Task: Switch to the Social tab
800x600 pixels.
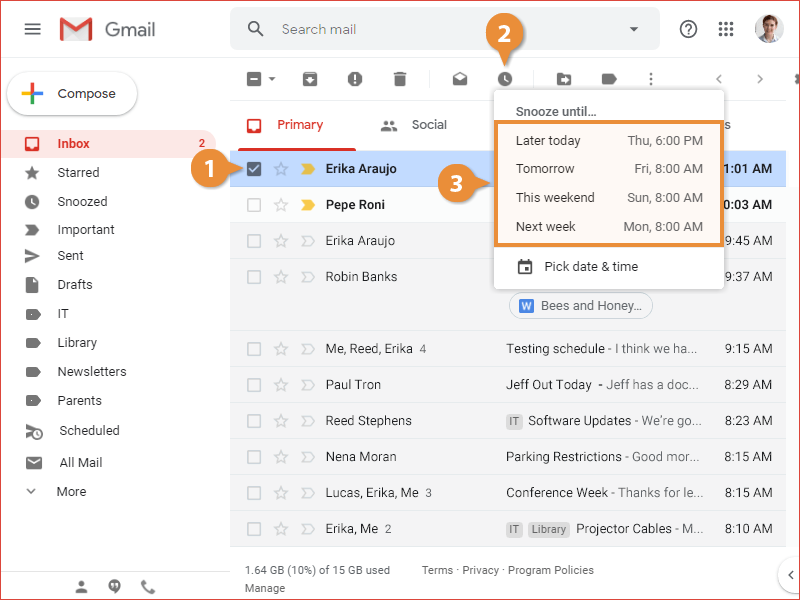Action: pyautogui.click(x=414, y=125)
